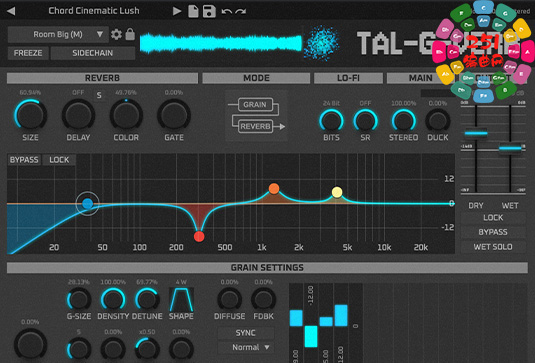Viewport: 535px width, 363px height.
Task: Switch the Grain/Reverb routing mode diagram
Action: tap(256, 116)
